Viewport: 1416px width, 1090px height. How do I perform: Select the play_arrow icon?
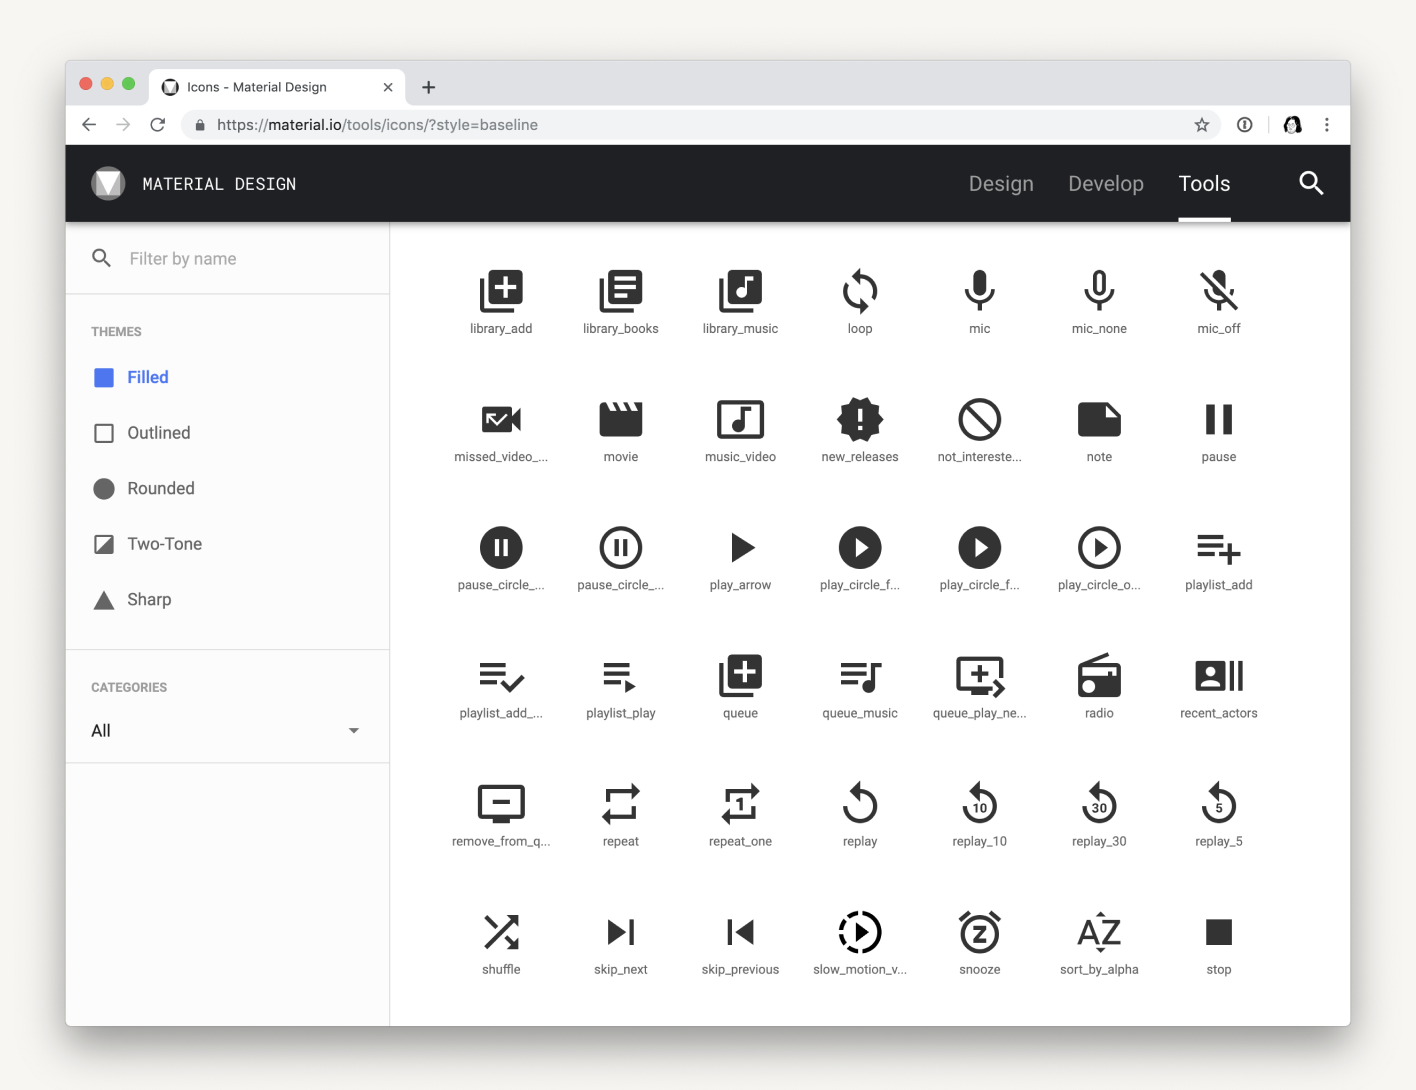740,547
